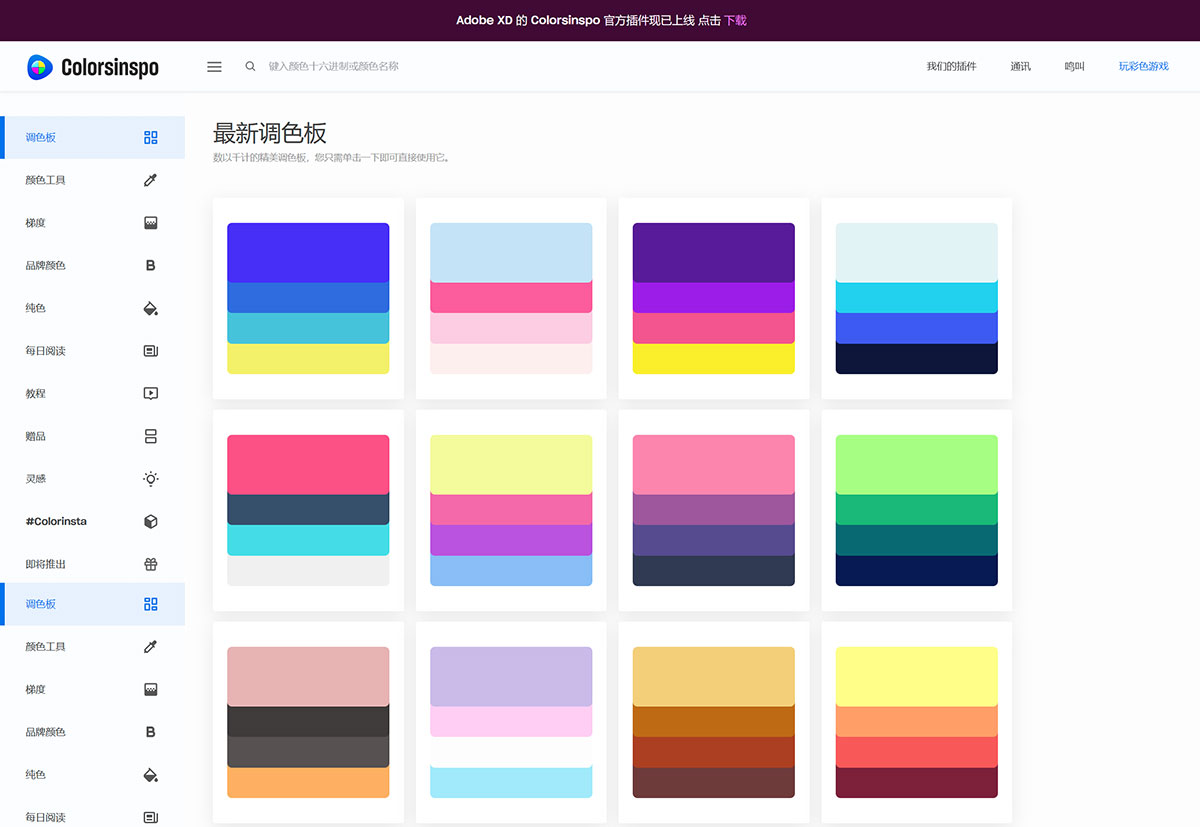The width and height of the screenshot is (1200, 827).
Task: Click the #Colorinsta cube icon
Action: pyautogui.click(x=150, y=521)
